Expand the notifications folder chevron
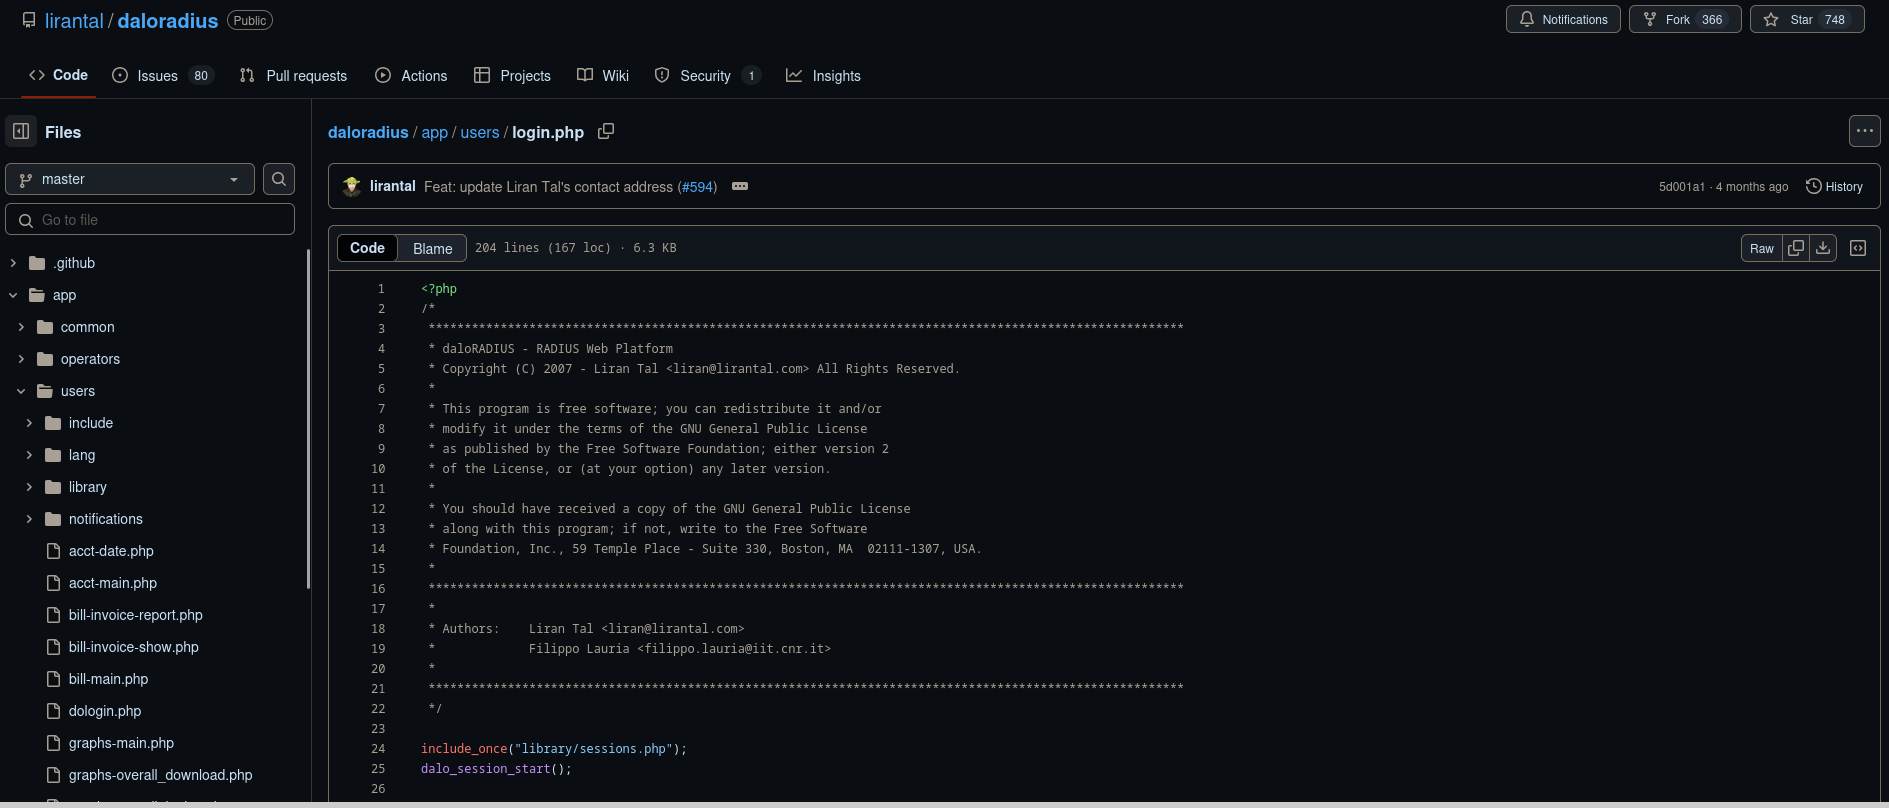Screen dimensions: 1889x808 [x=29, y=519]
